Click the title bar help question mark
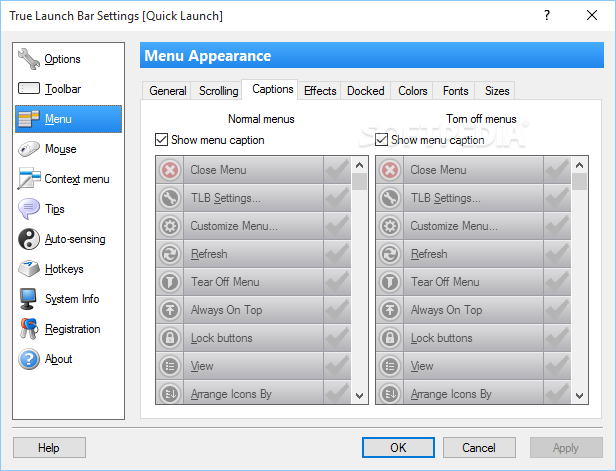Image resolution: width=616 pixels, height=471 pixels. tap(547, 15)
